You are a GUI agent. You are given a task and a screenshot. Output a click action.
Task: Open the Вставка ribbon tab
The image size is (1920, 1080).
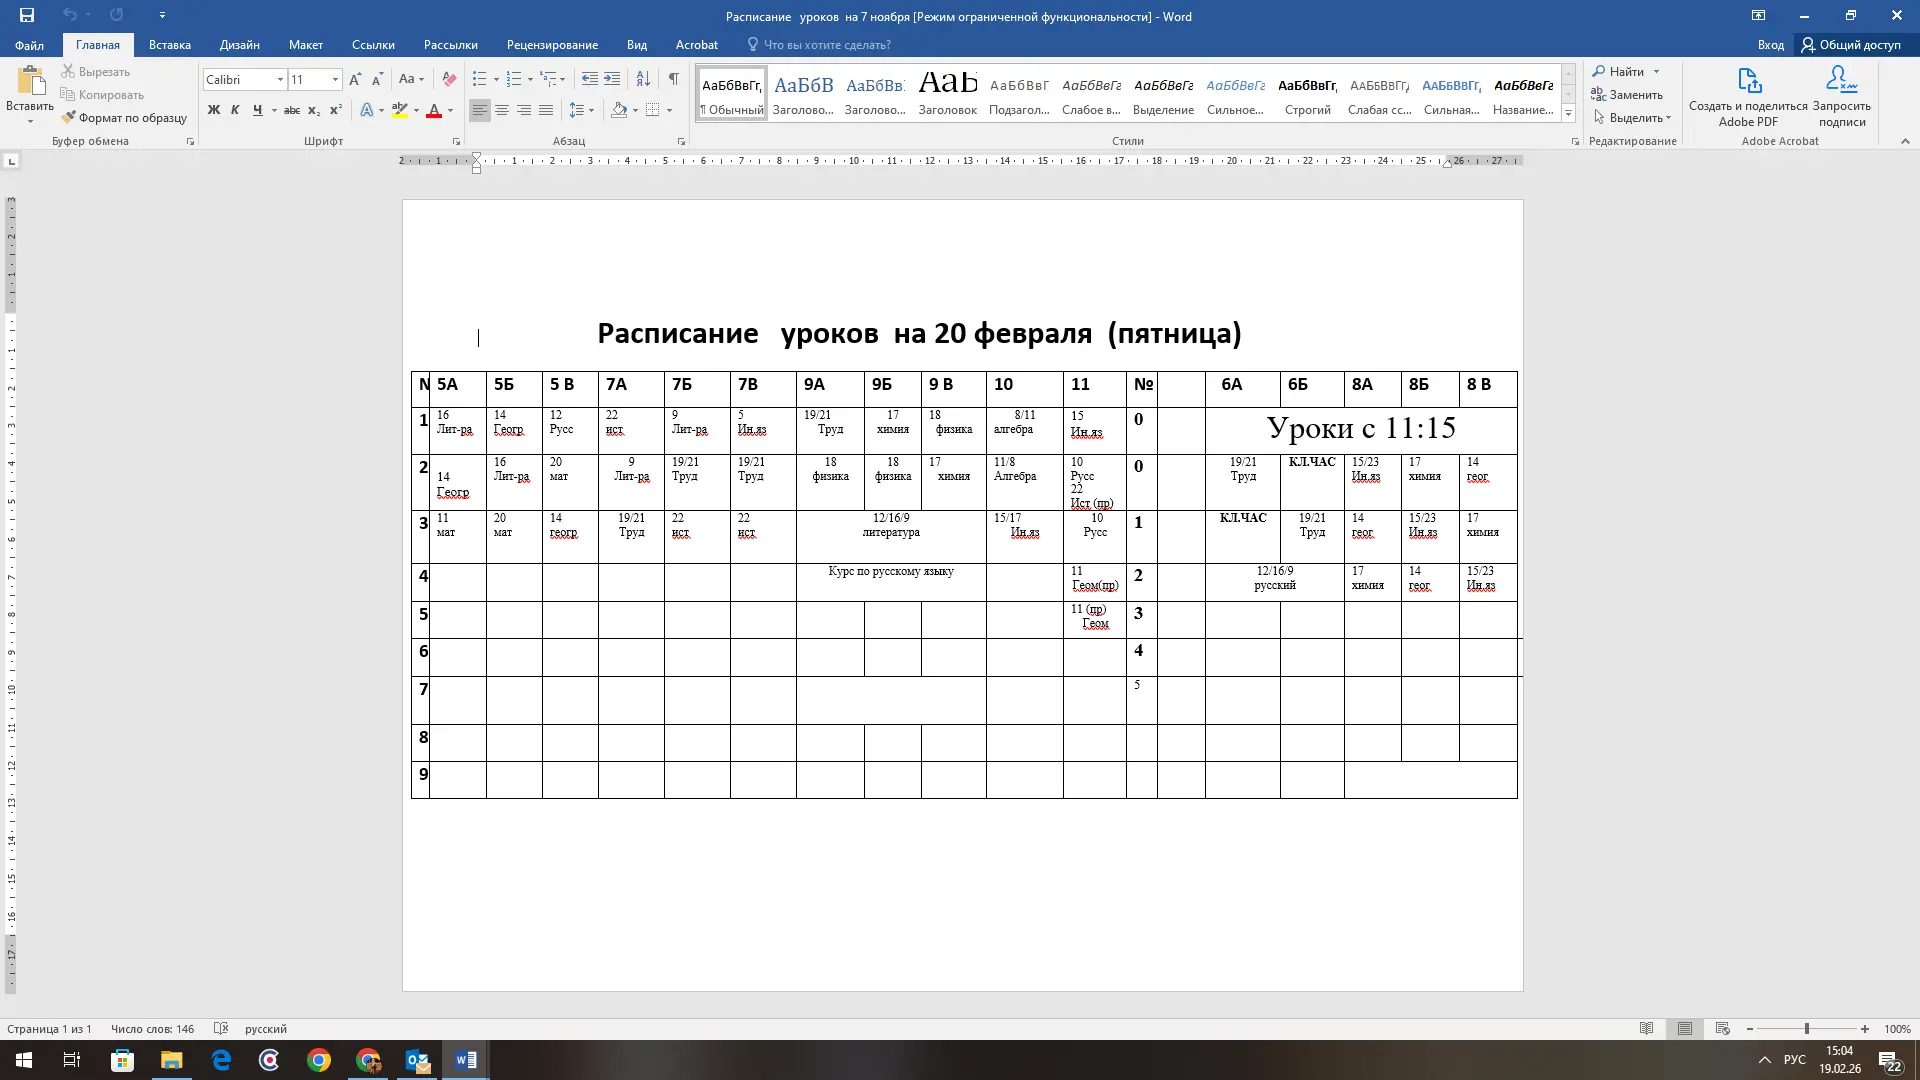tap(169, 45)
